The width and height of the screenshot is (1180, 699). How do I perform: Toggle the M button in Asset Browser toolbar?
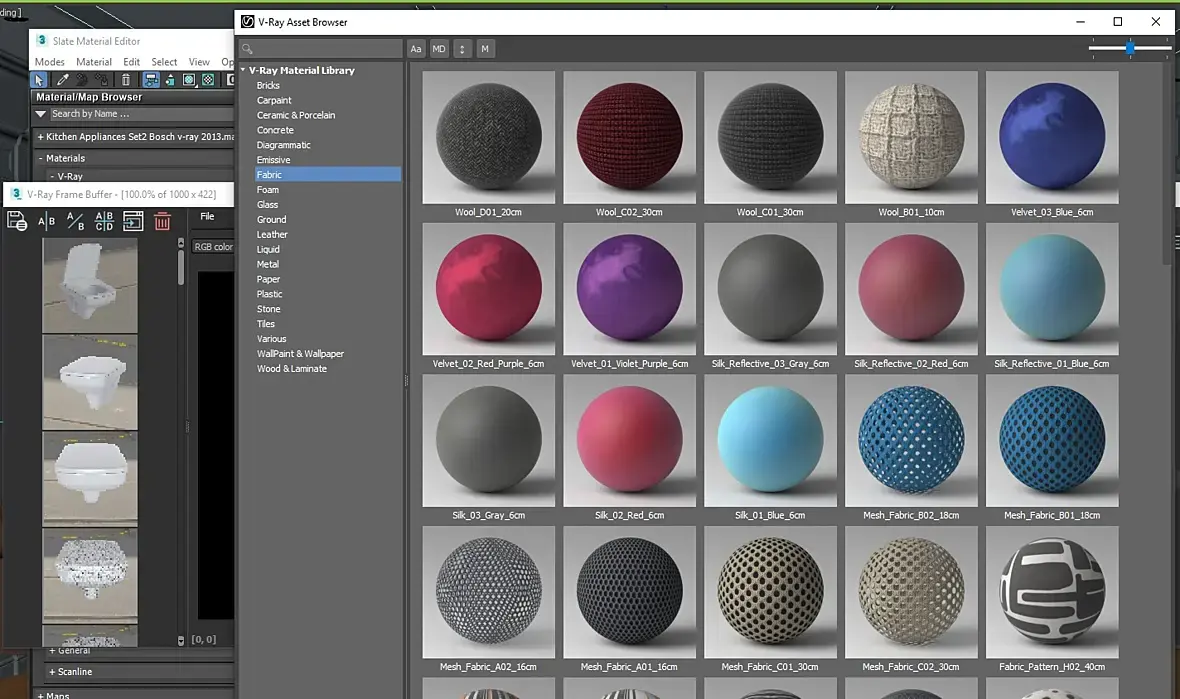pos(485,49)
